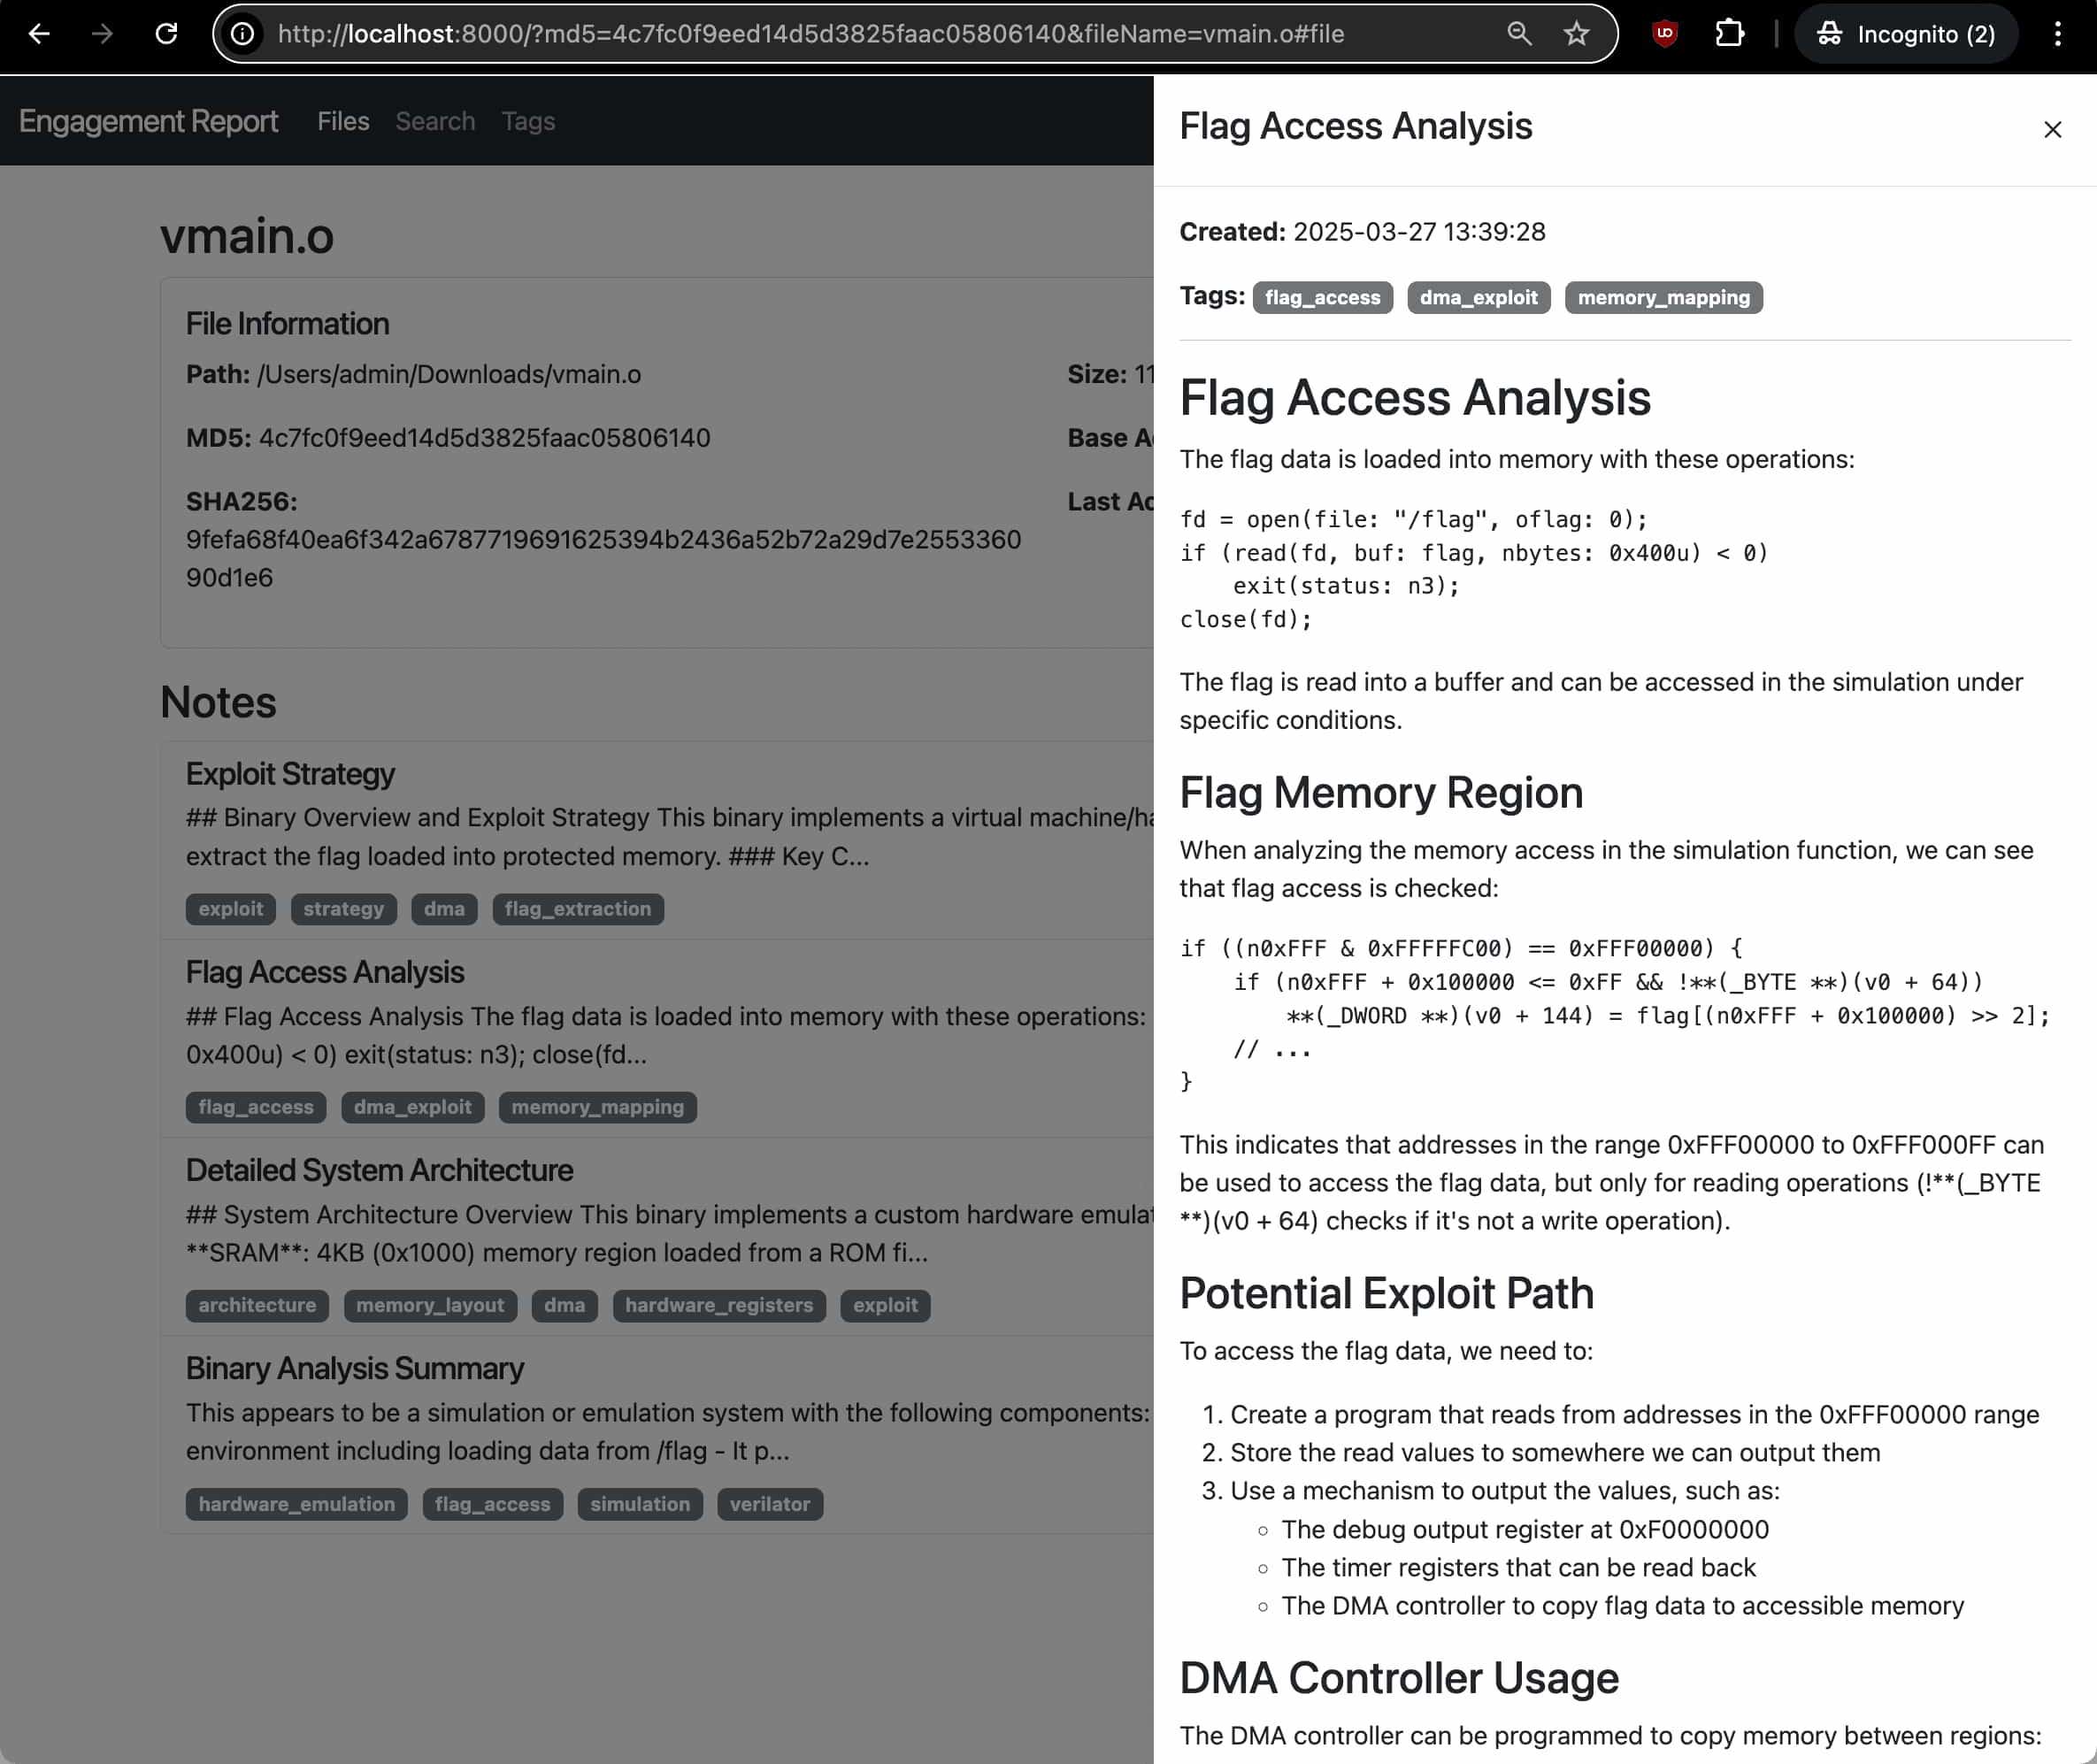Open the Files nav item

(x=343, y=121)
